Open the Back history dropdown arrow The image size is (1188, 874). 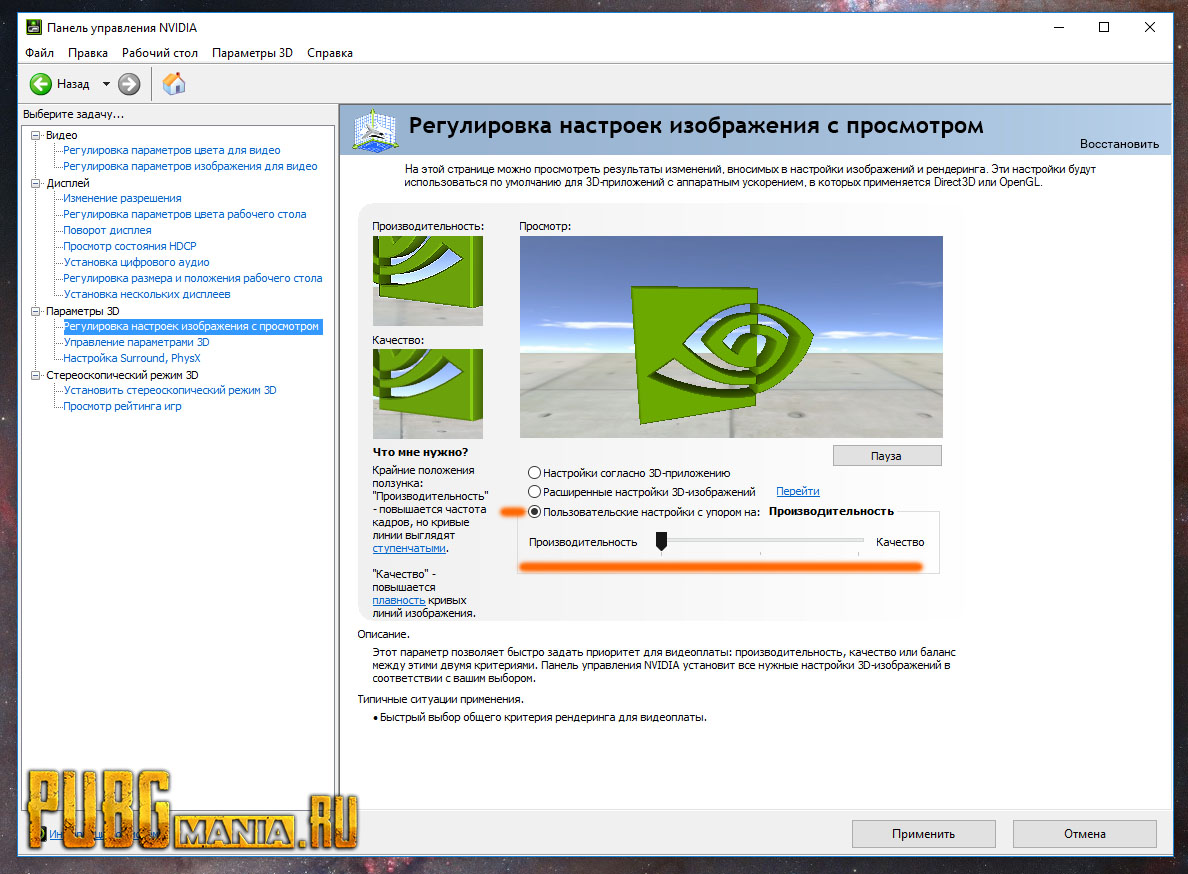(x=106, y=84)
